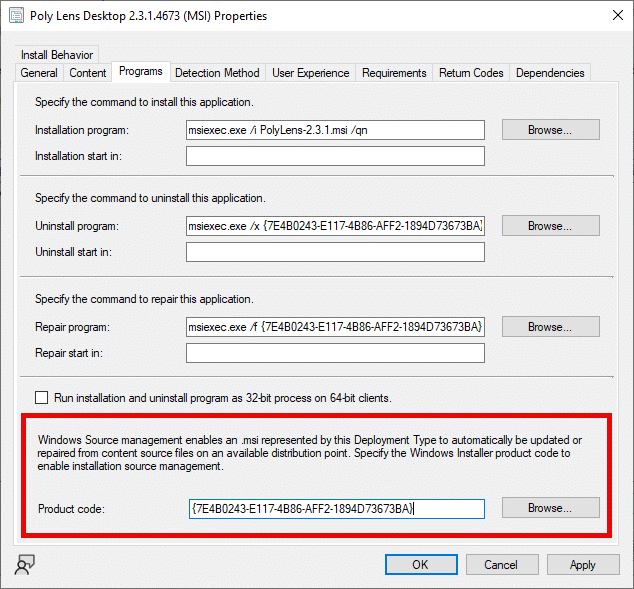The height and width of the screenshot is (589, 634).
Task: Select the Content tab
Action: (88, 73)
